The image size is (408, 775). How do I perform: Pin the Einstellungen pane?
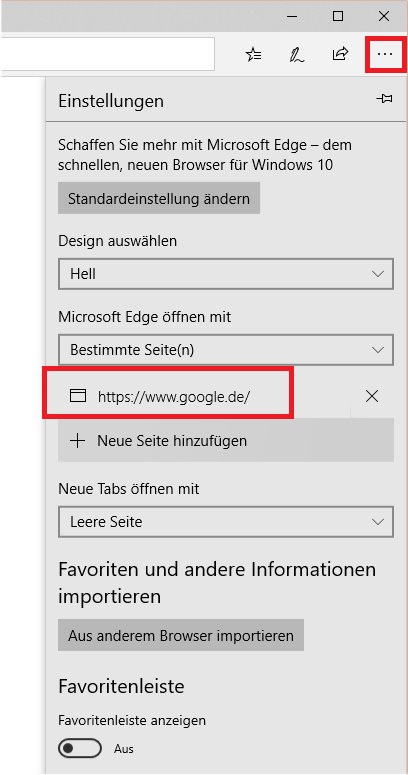[384, 99]
